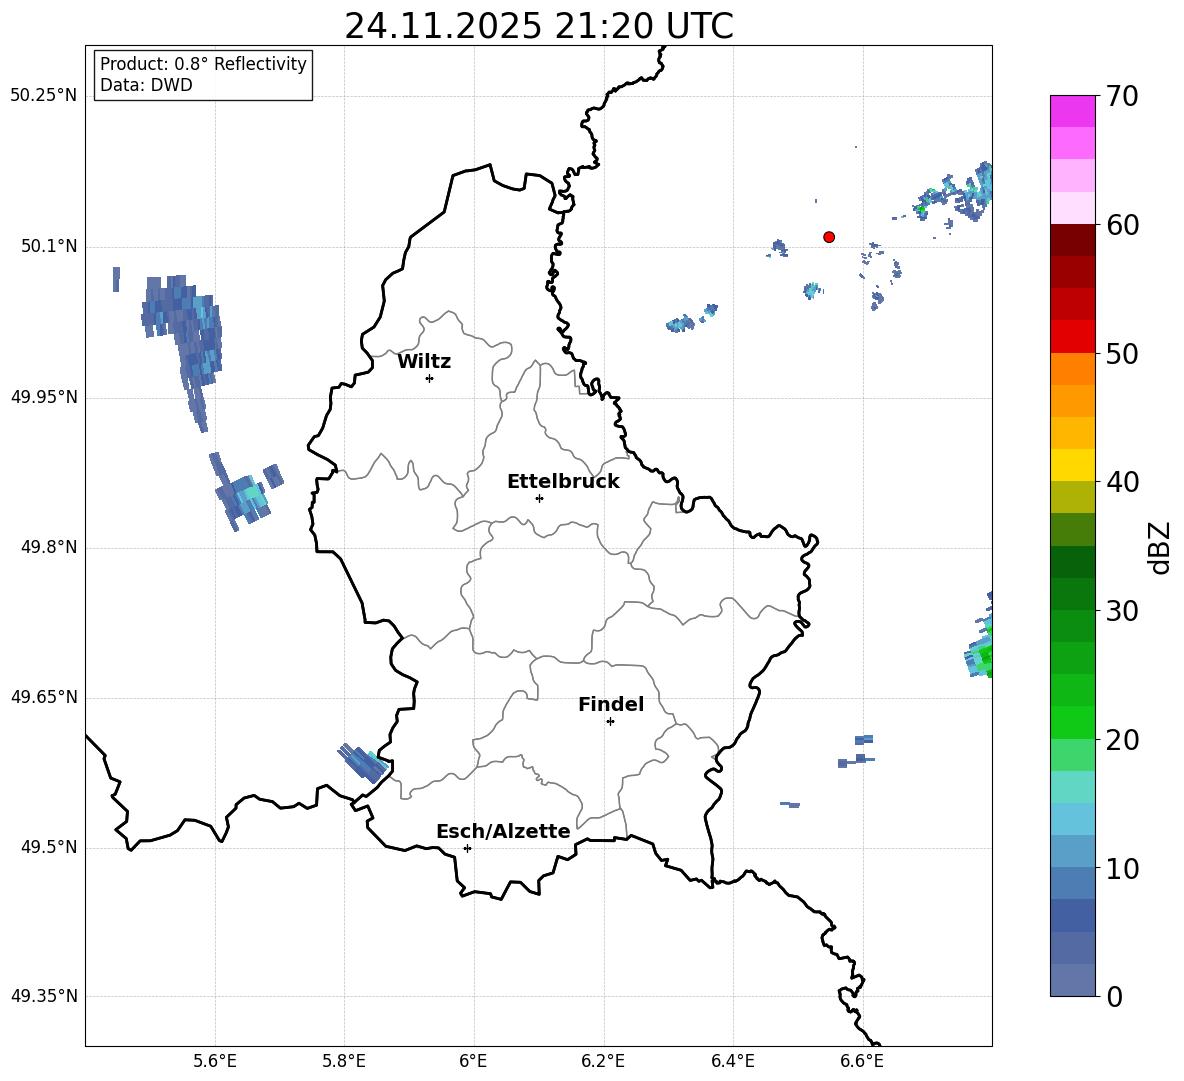Screen dimensions: 1184x1081
Task: Click the Ettelbruck cross marker
Action: [539, 498]
